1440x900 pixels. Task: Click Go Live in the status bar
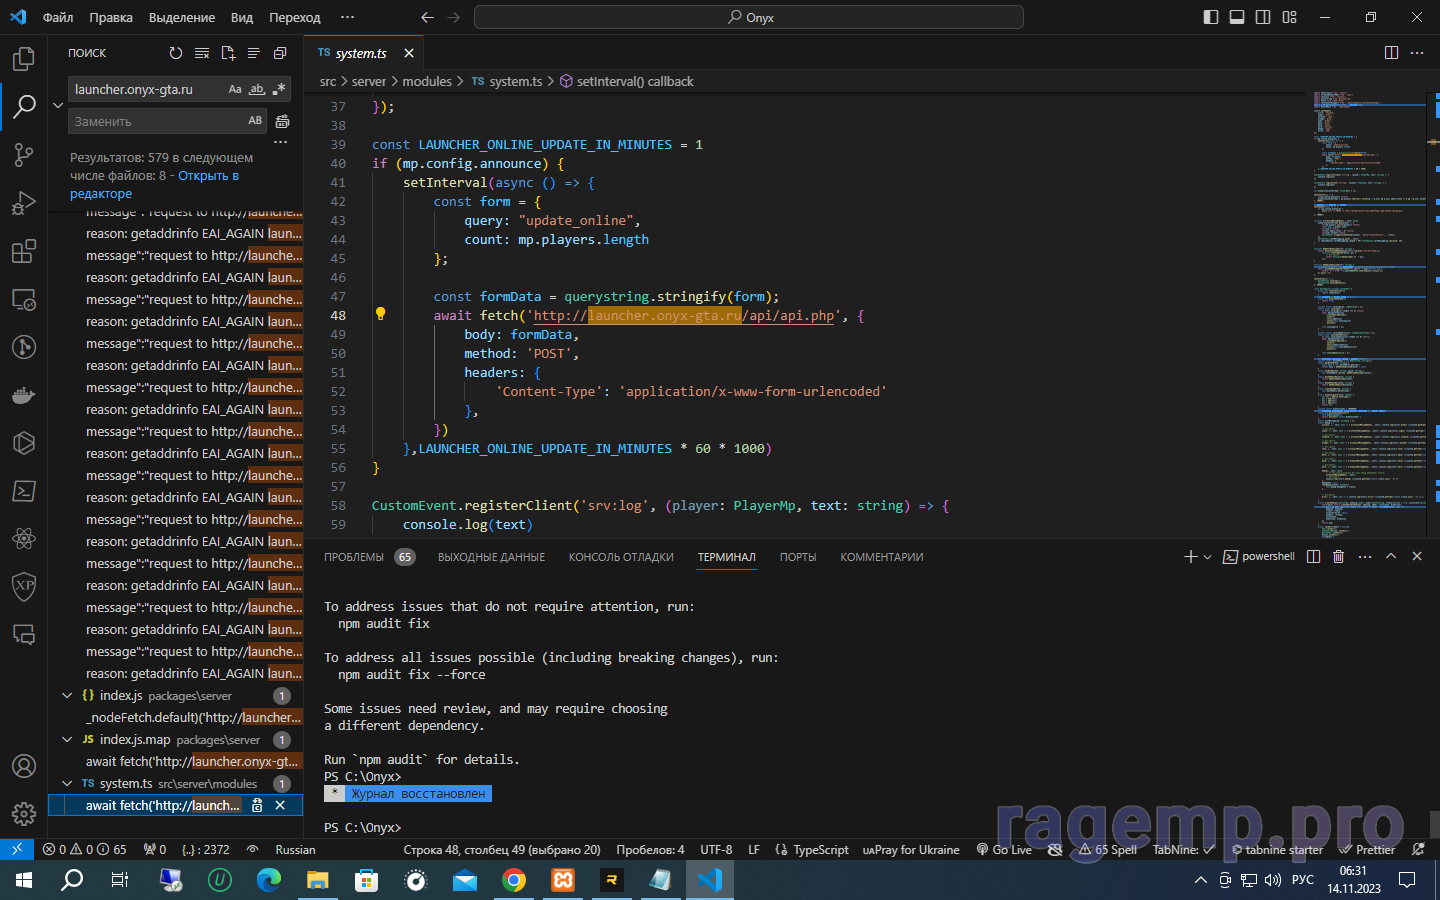point(1004,850)
